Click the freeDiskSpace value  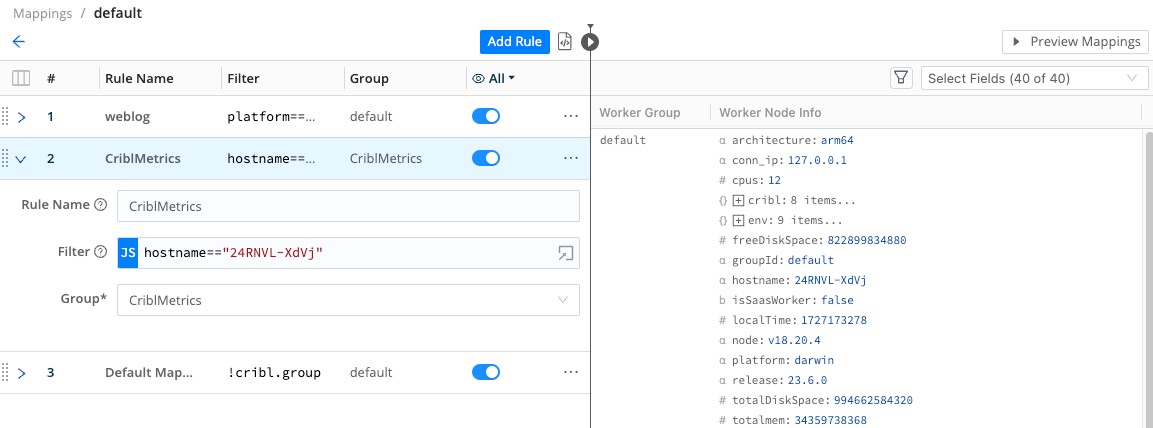click(x=866, y=240)
